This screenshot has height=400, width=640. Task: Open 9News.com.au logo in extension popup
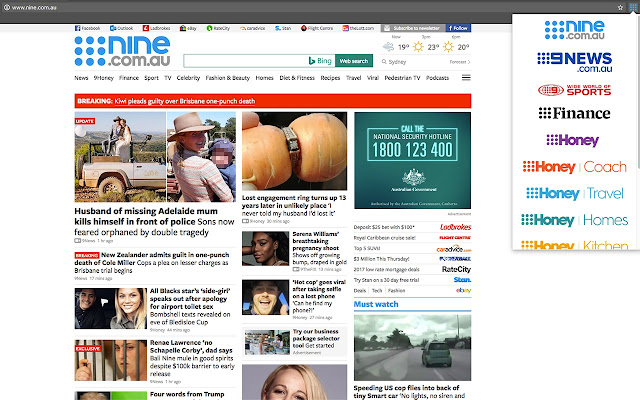pyautogui.click(x=575, y=62)
